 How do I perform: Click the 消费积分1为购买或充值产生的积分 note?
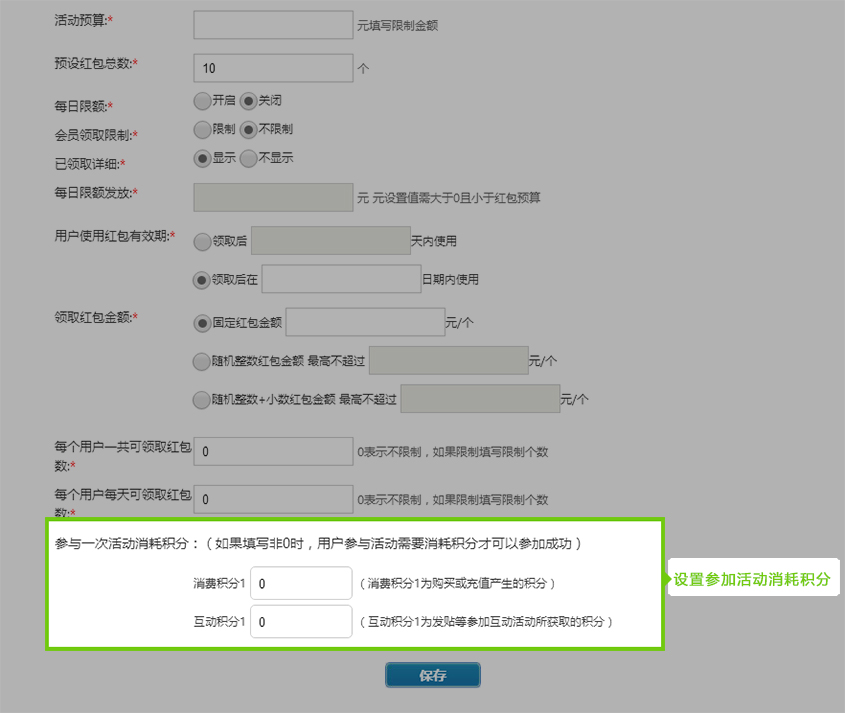tap(457, 583)
